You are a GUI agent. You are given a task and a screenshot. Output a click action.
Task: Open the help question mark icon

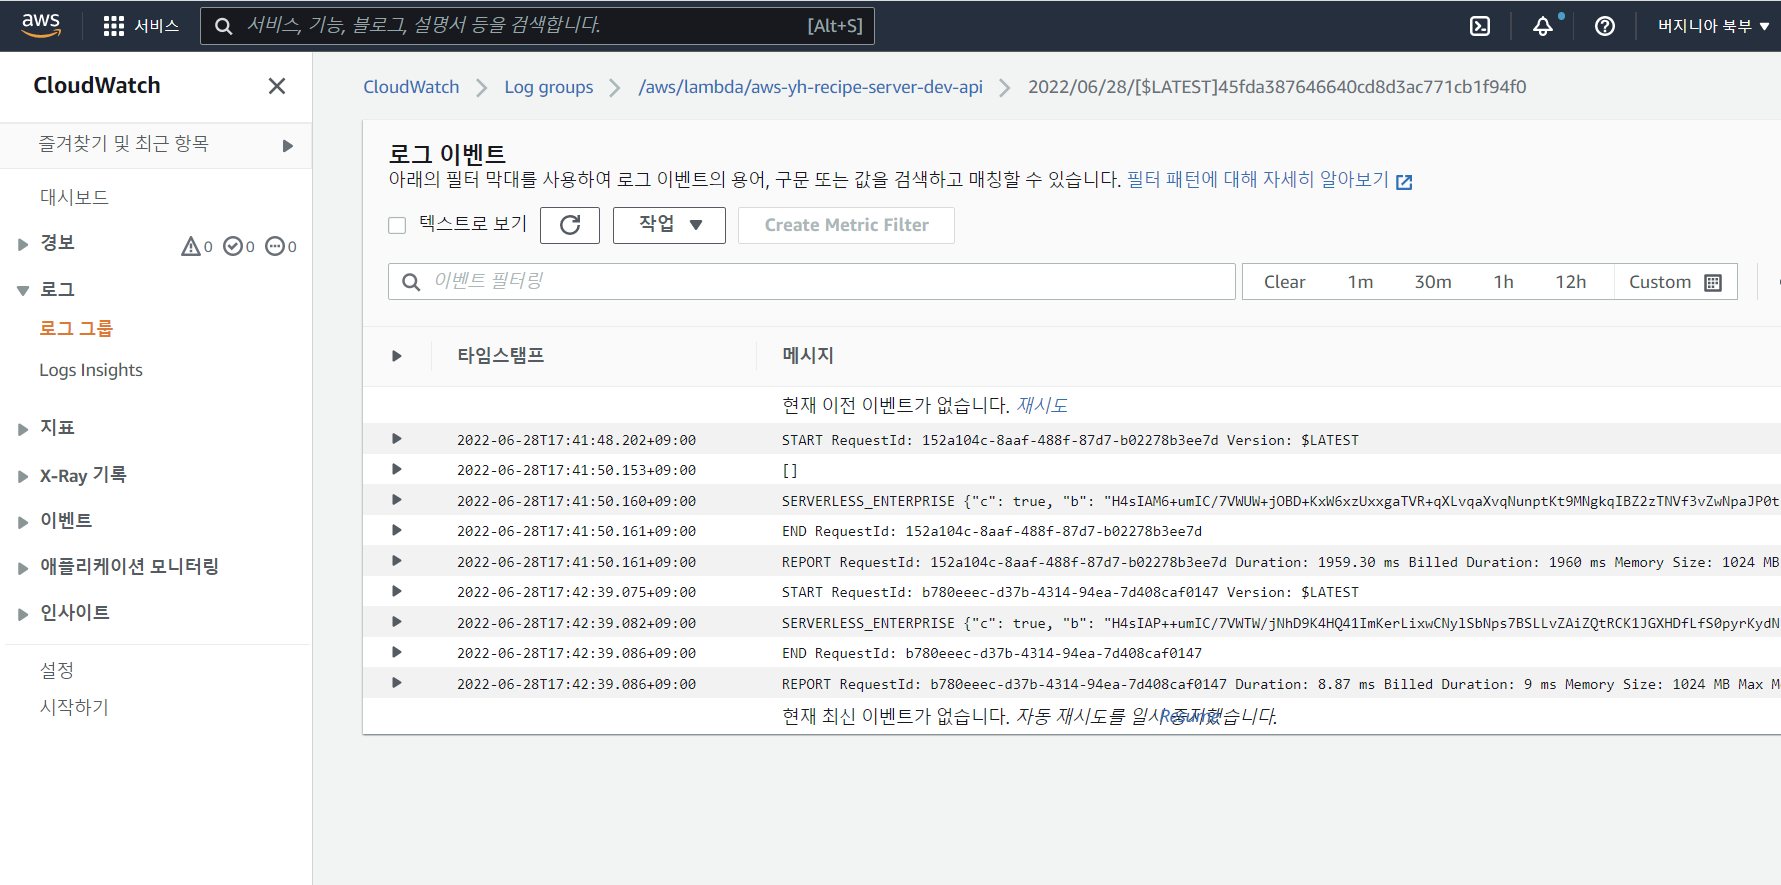1605,26
